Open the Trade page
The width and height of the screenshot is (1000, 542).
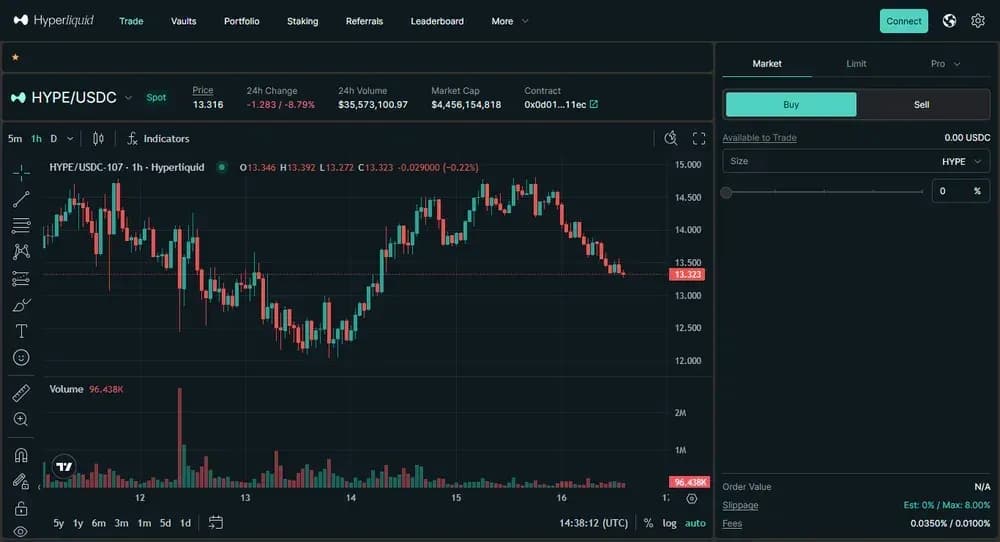pyautogui.click(x=131, y=21)
